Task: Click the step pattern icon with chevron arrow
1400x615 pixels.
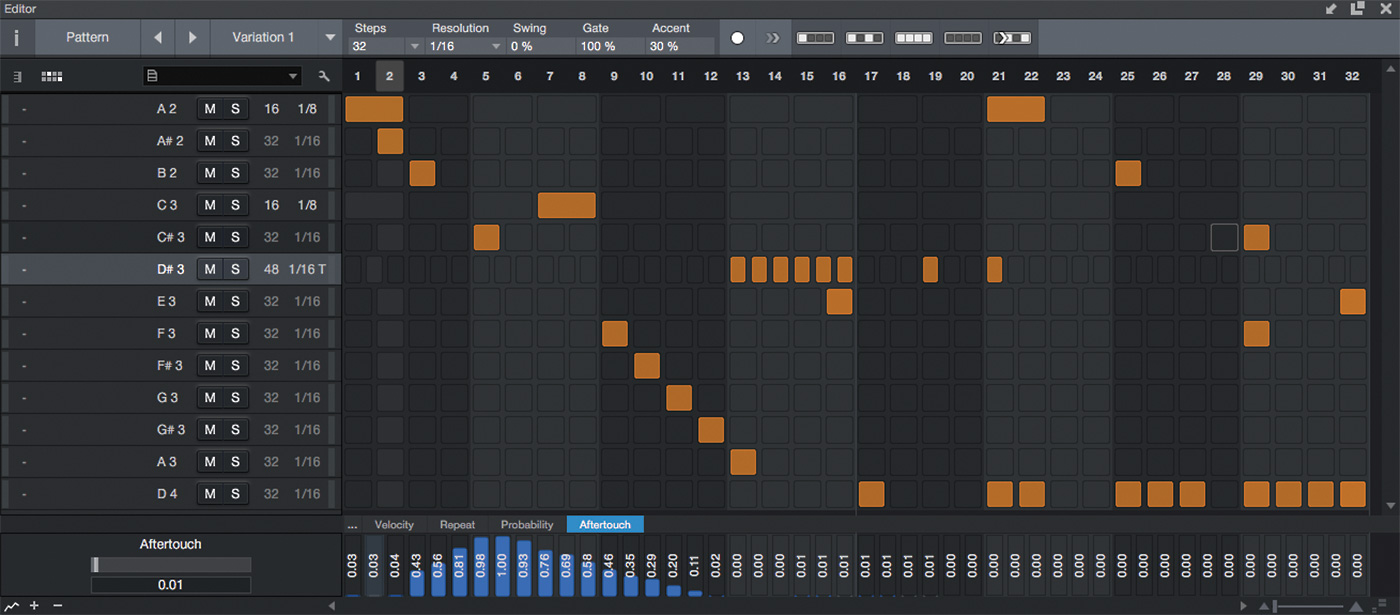Action: click(1012, 38)
